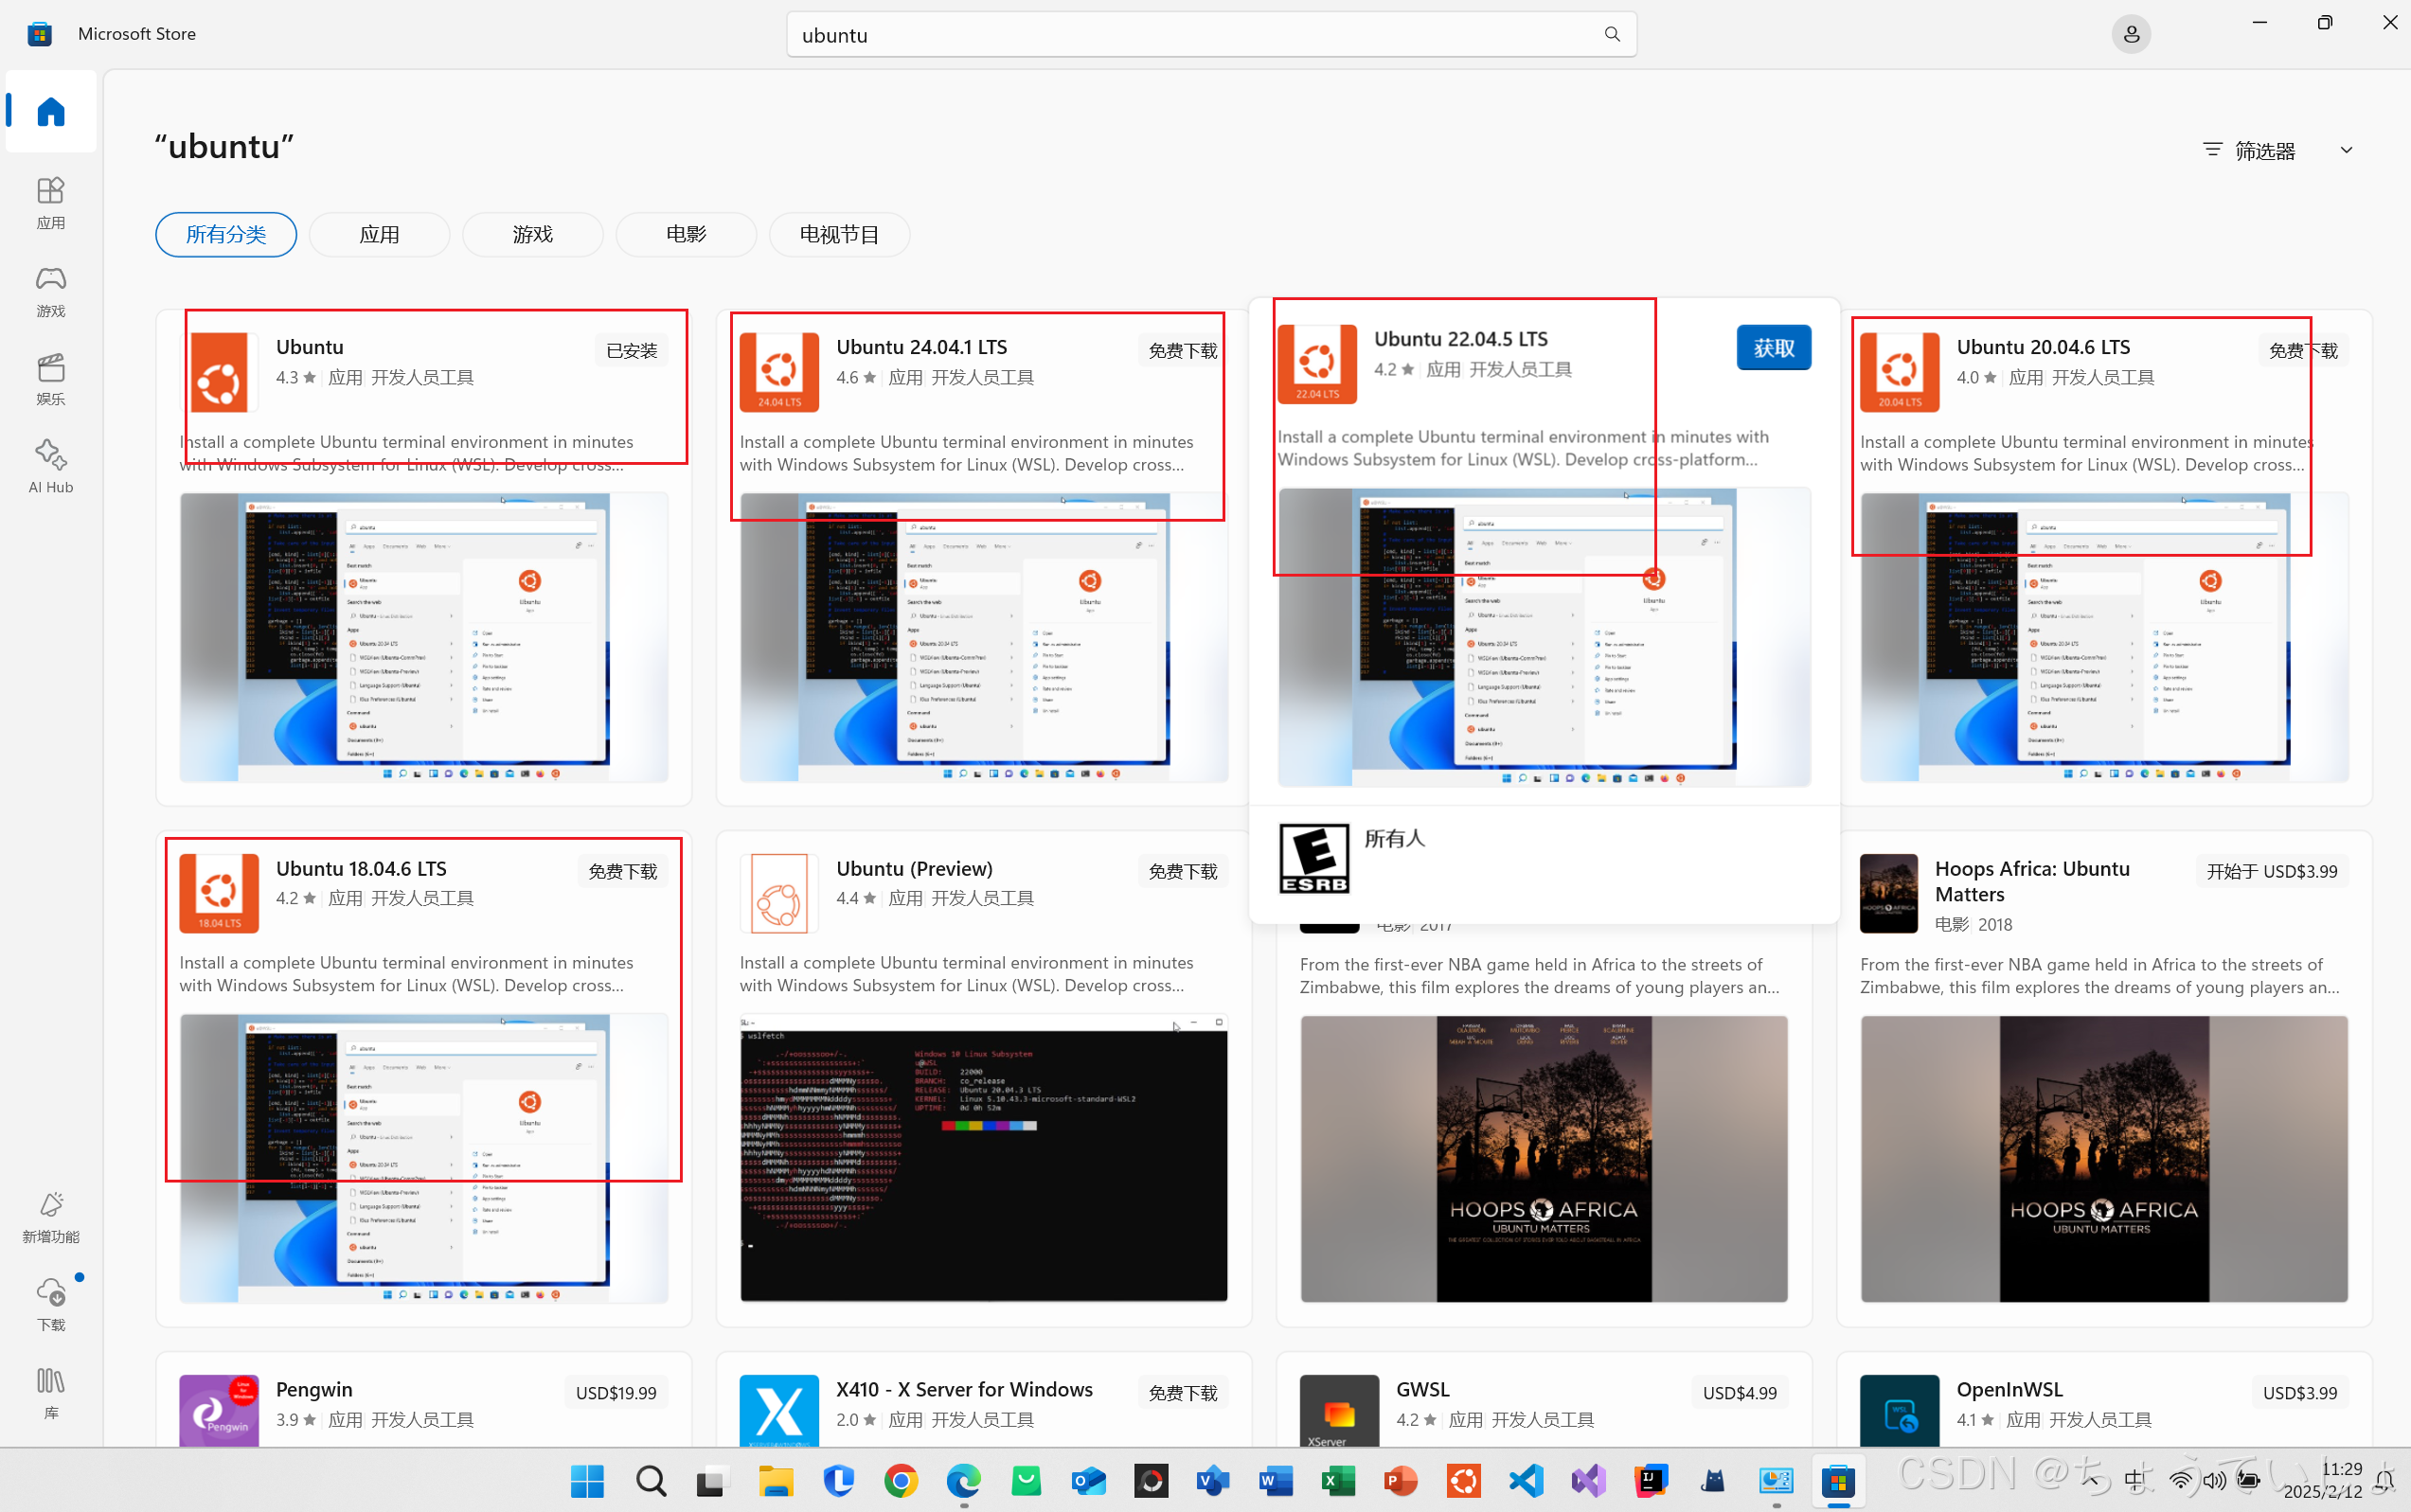Click the USD$19.99 price for Pengwin
The image size is (2411, 1512).
[x=616, y=1393]
